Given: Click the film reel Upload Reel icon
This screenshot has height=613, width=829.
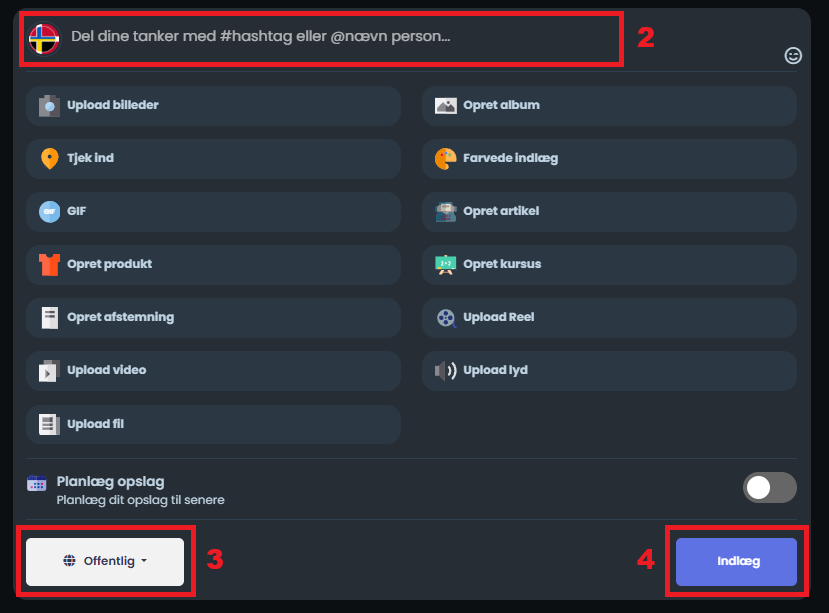Looking at the screenshot, I should pos(446,318).
